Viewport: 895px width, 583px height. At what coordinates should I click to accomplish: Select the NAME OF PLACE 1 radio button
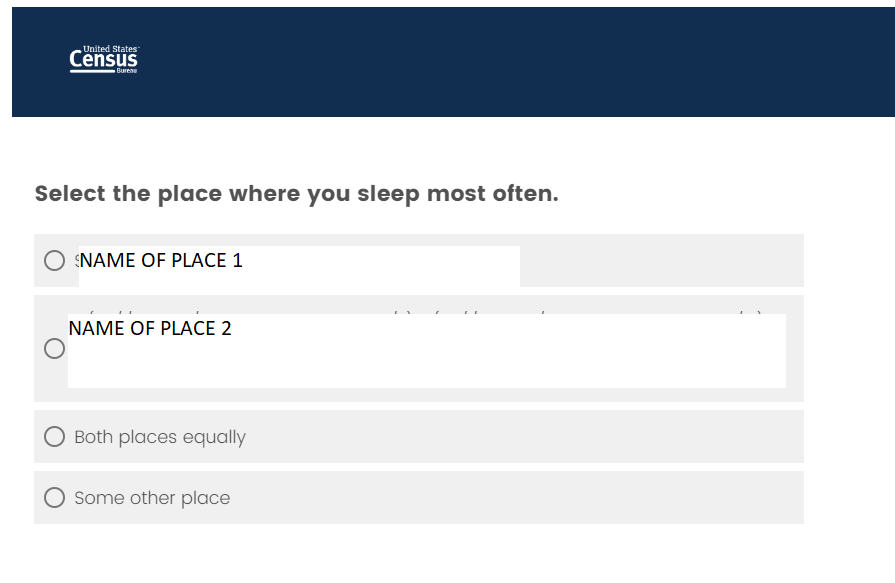point(54,261)
